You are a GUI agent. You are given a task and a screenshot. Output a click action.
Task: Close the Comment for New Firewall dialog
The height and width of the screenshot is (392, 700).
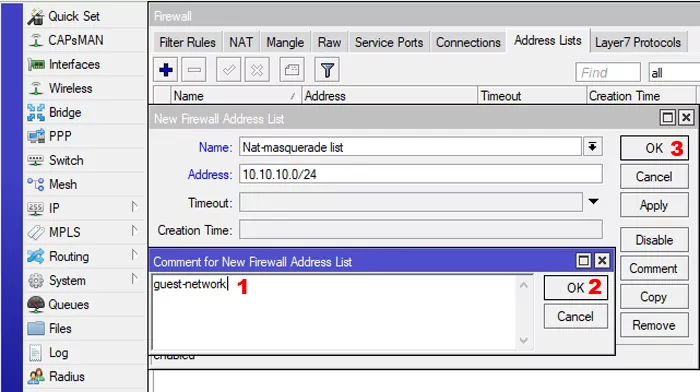tap(602, 261)
